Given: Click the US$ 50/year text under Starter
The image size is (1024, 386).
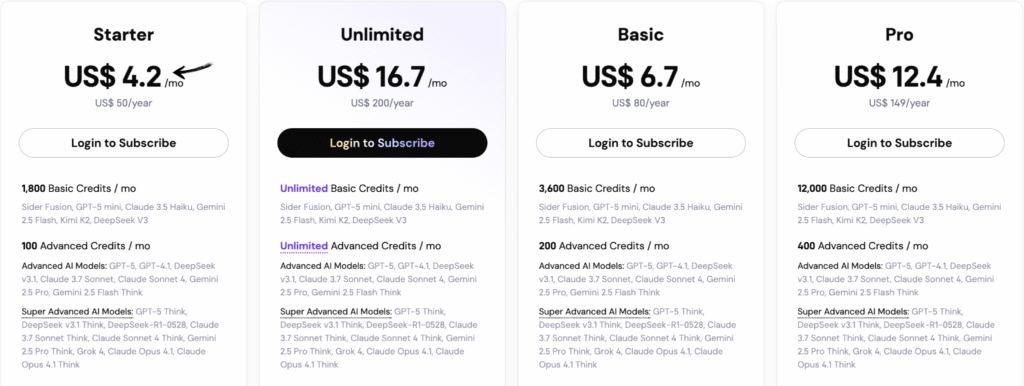Looking at the screenshot, I should click(x=123, y=103).
